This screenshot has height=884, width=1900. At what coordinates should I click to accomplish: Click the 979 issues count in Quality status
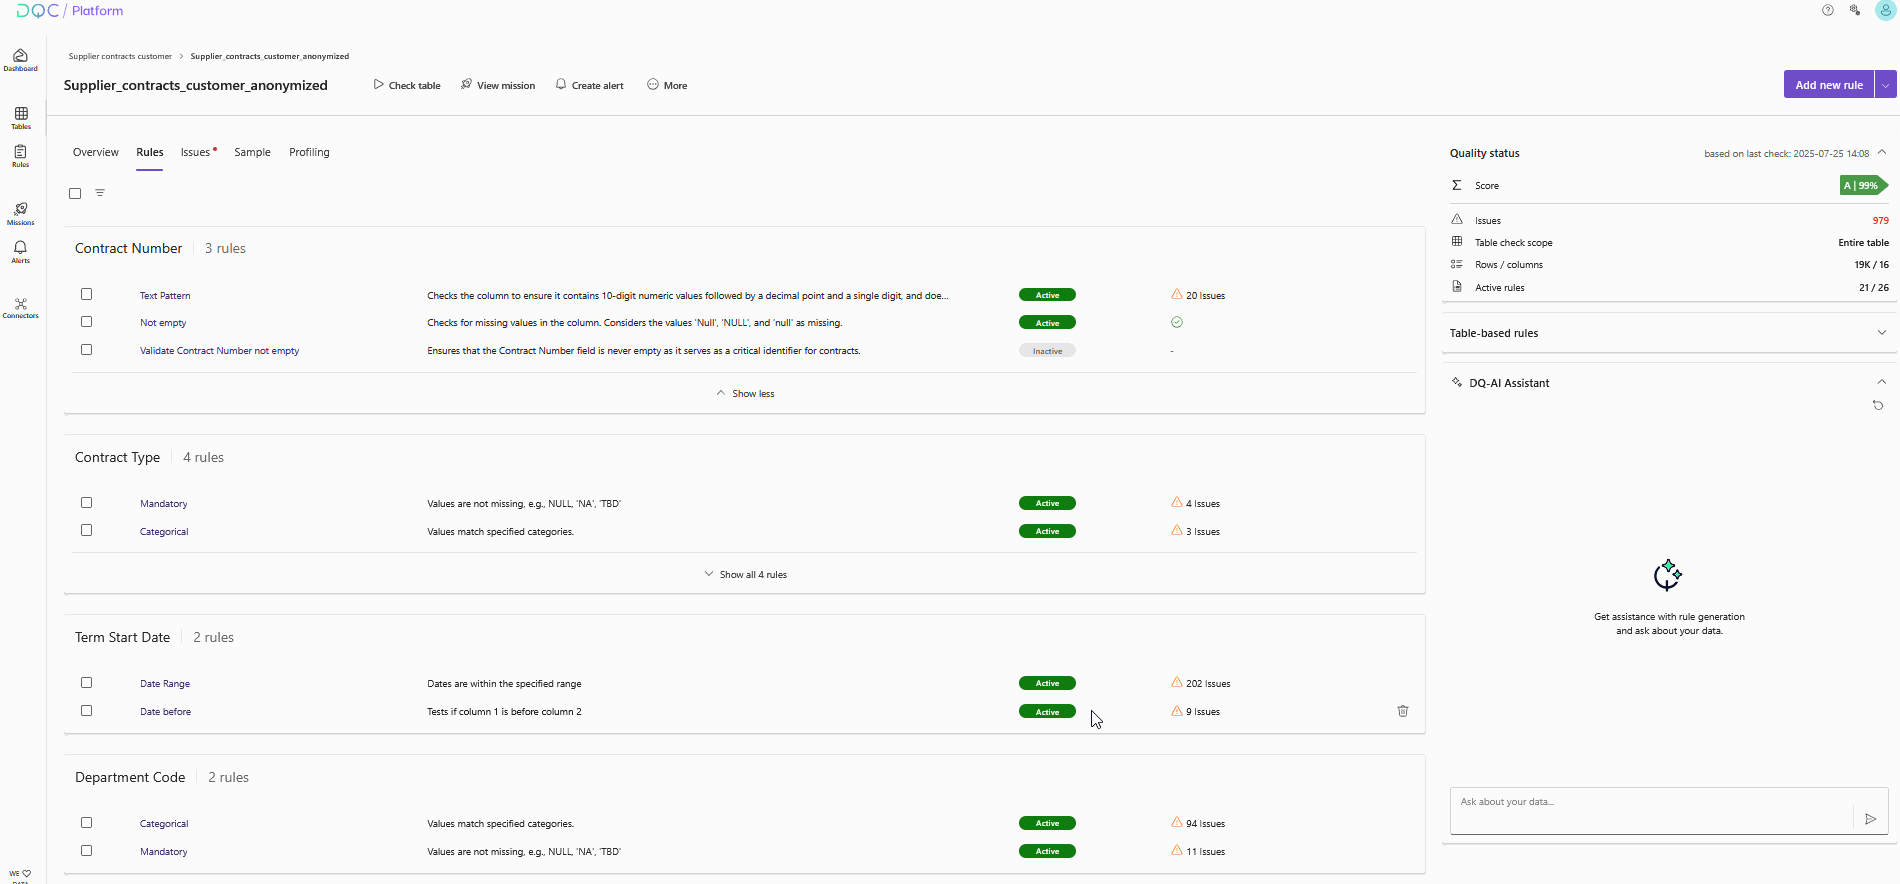click(1880, 221)
